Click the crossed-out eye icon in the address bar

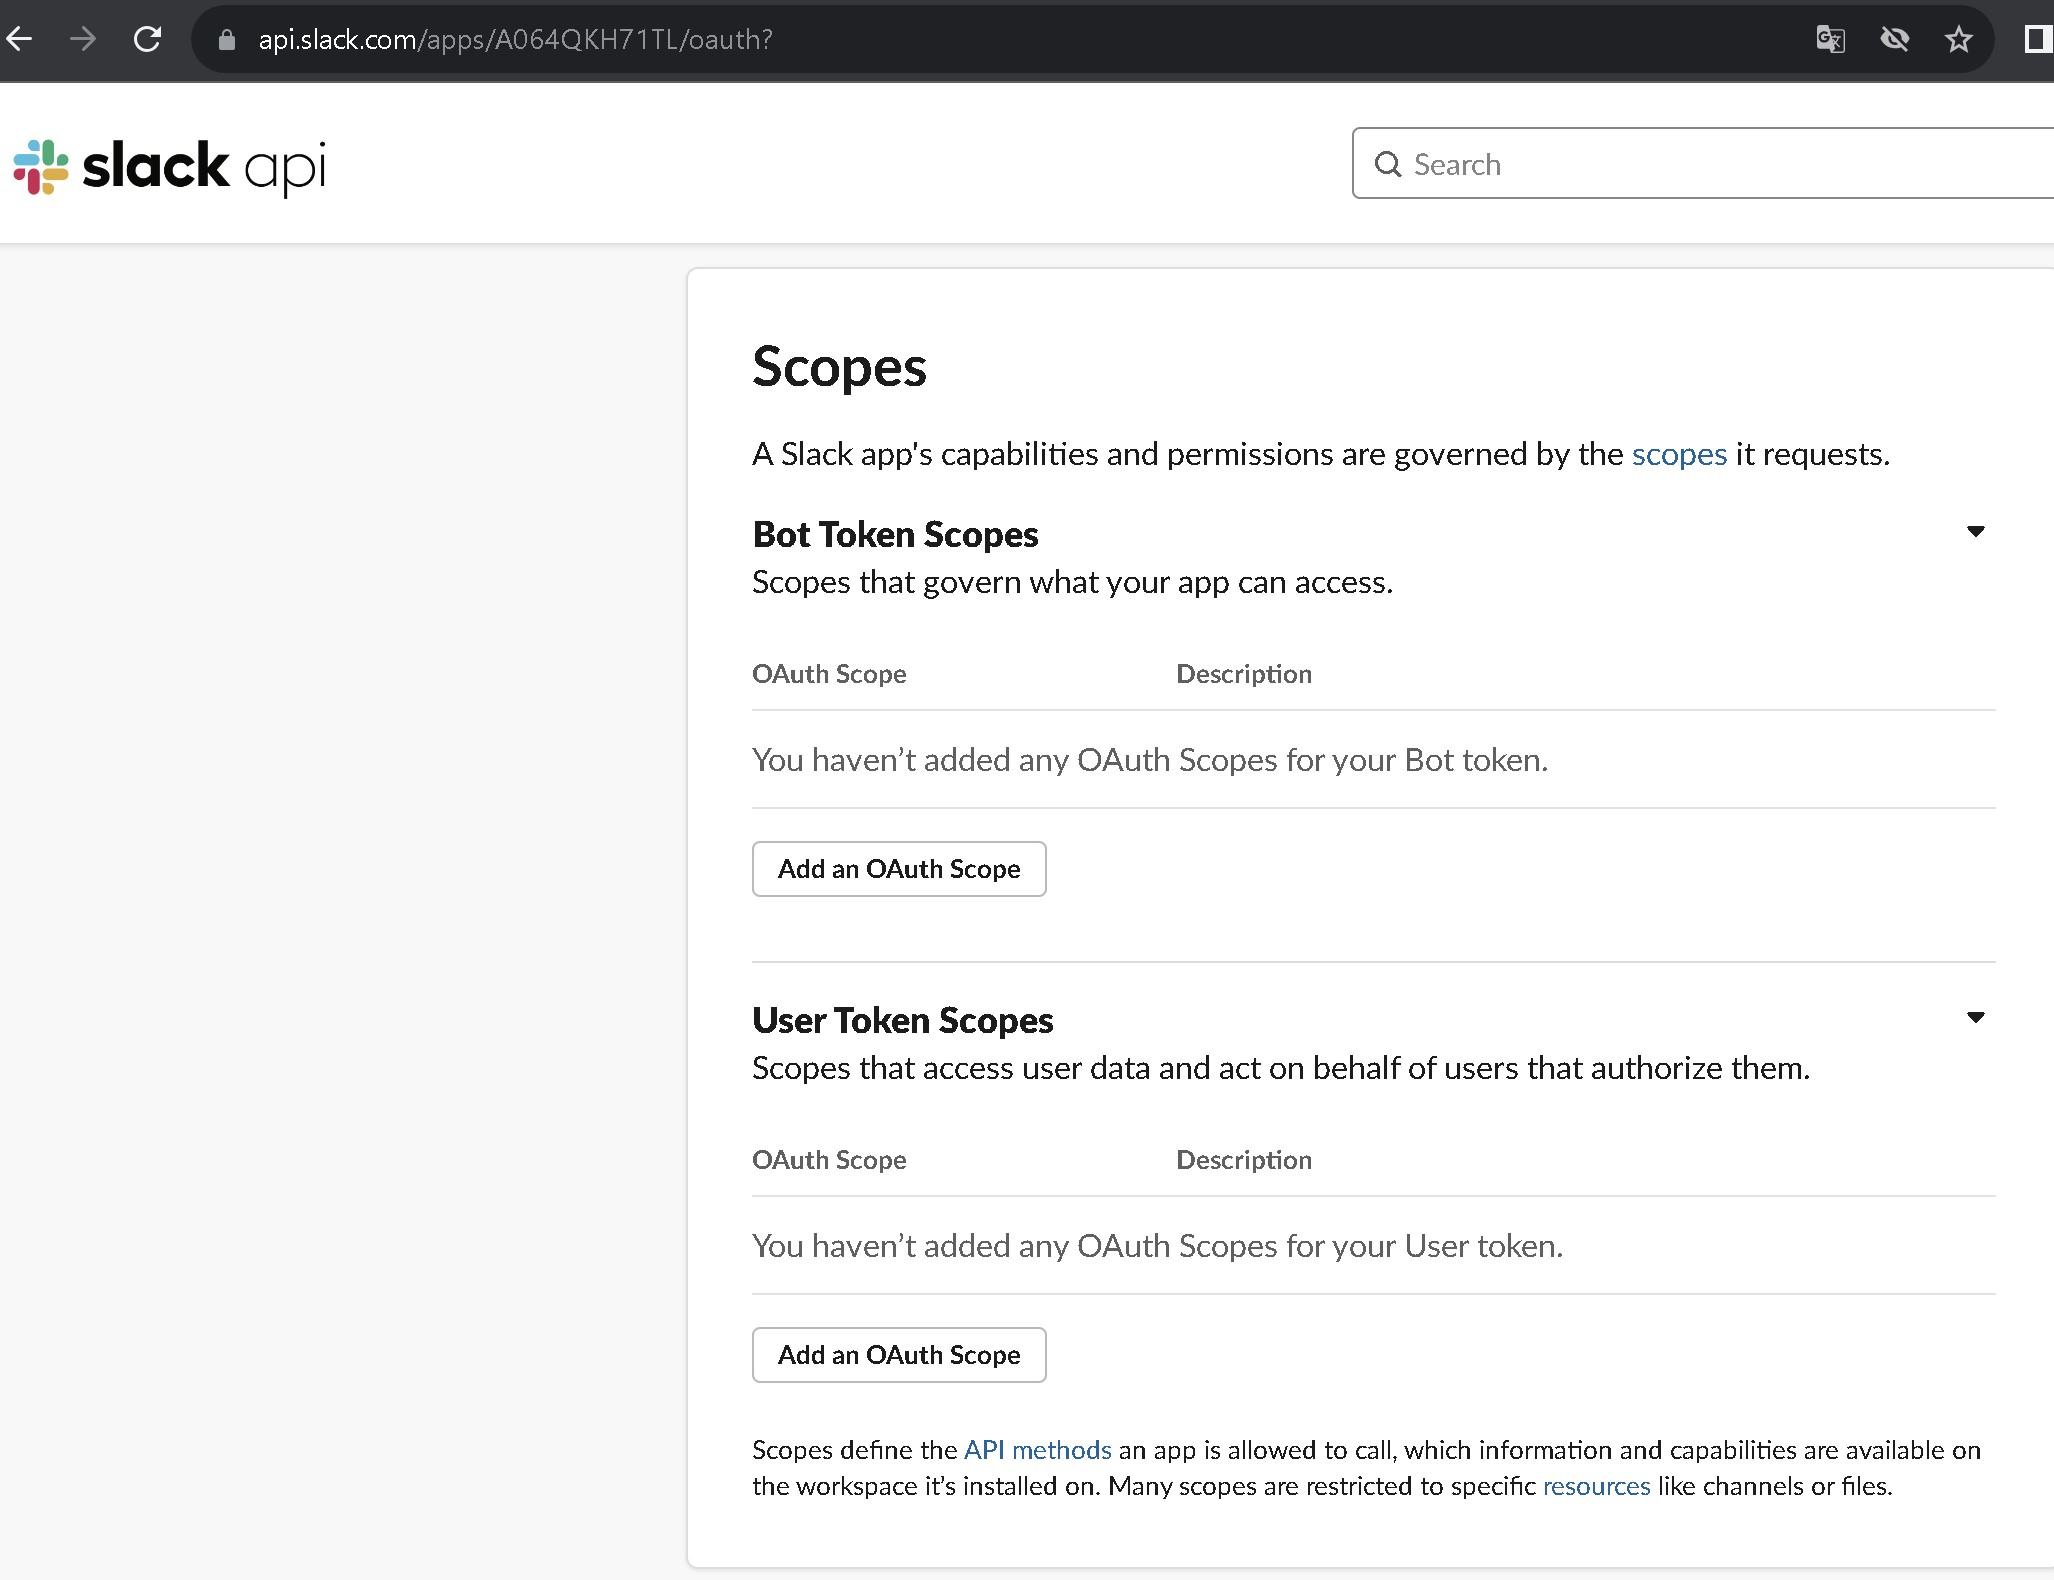point(1894,39)
